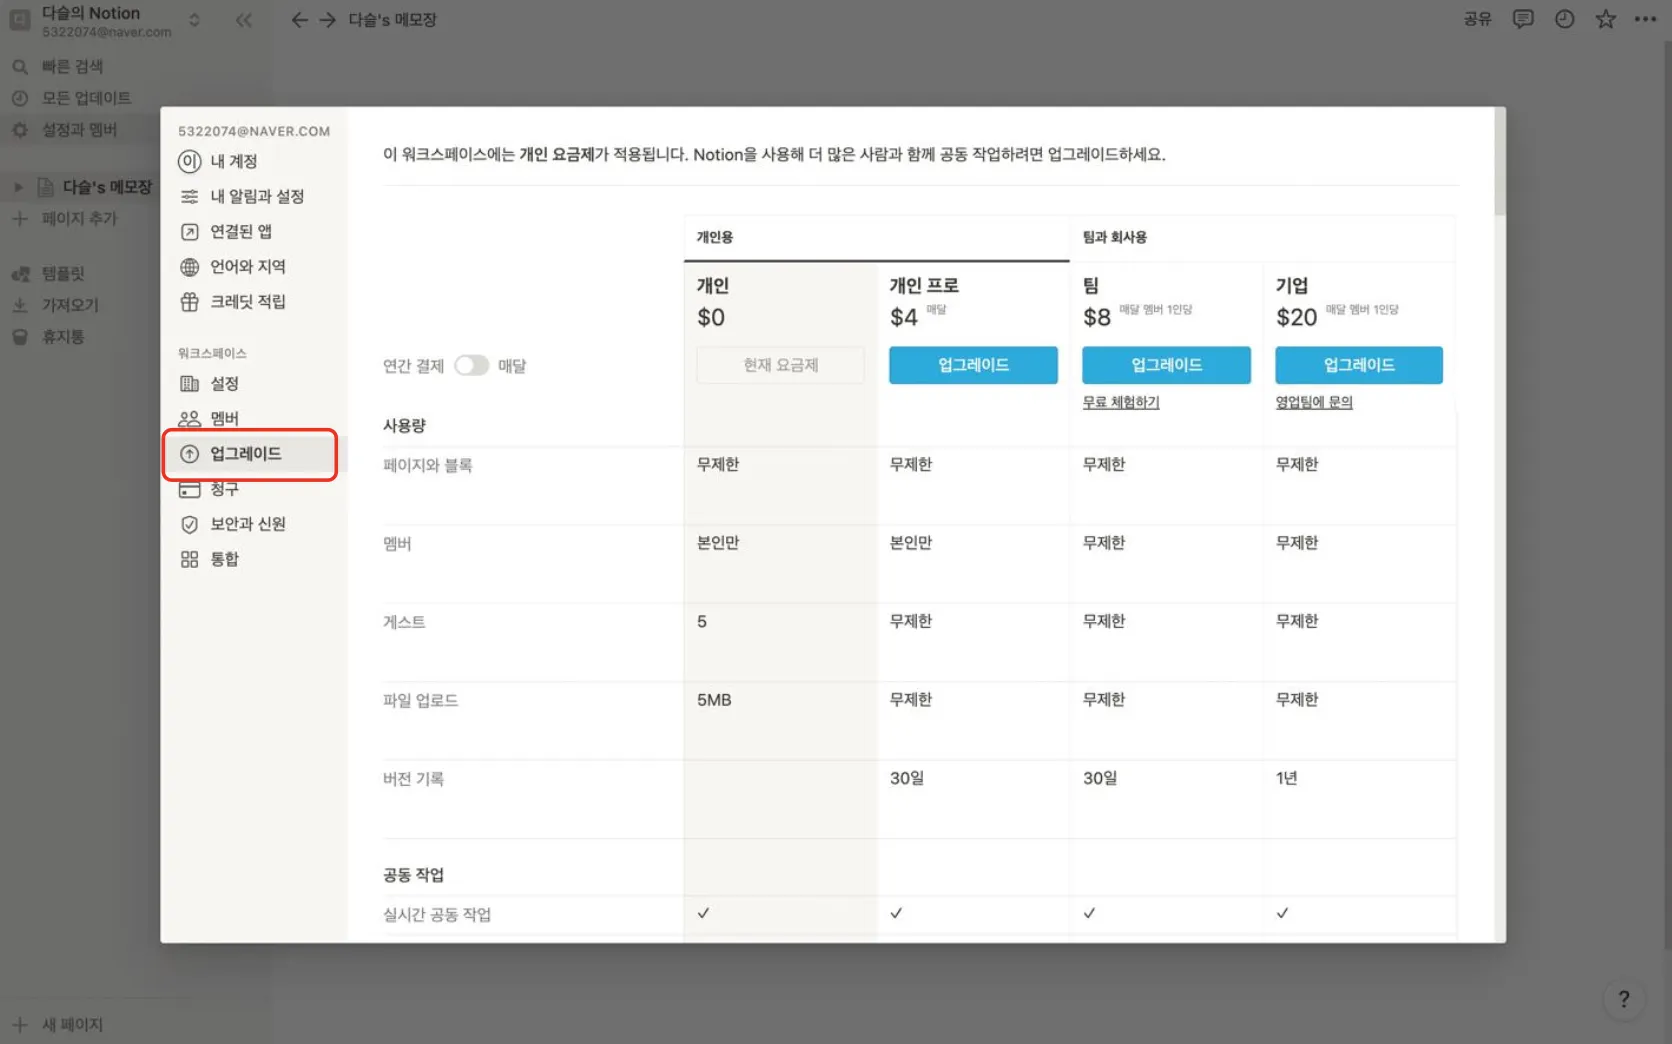
Task: Open 통합 integrations section
Action: click(255, 559)
